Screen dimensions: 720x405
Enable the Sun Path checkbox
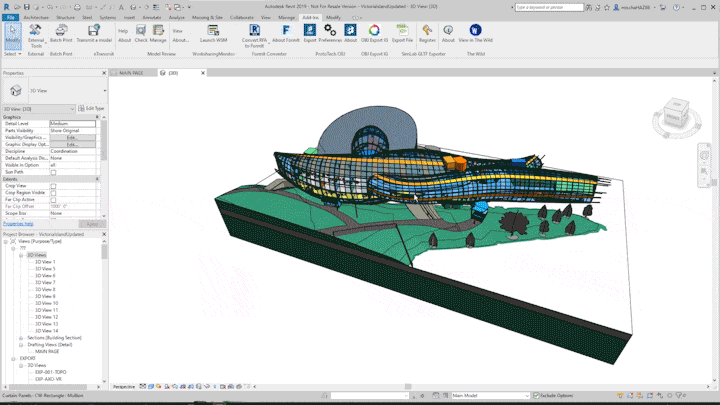tap(54, 172)
